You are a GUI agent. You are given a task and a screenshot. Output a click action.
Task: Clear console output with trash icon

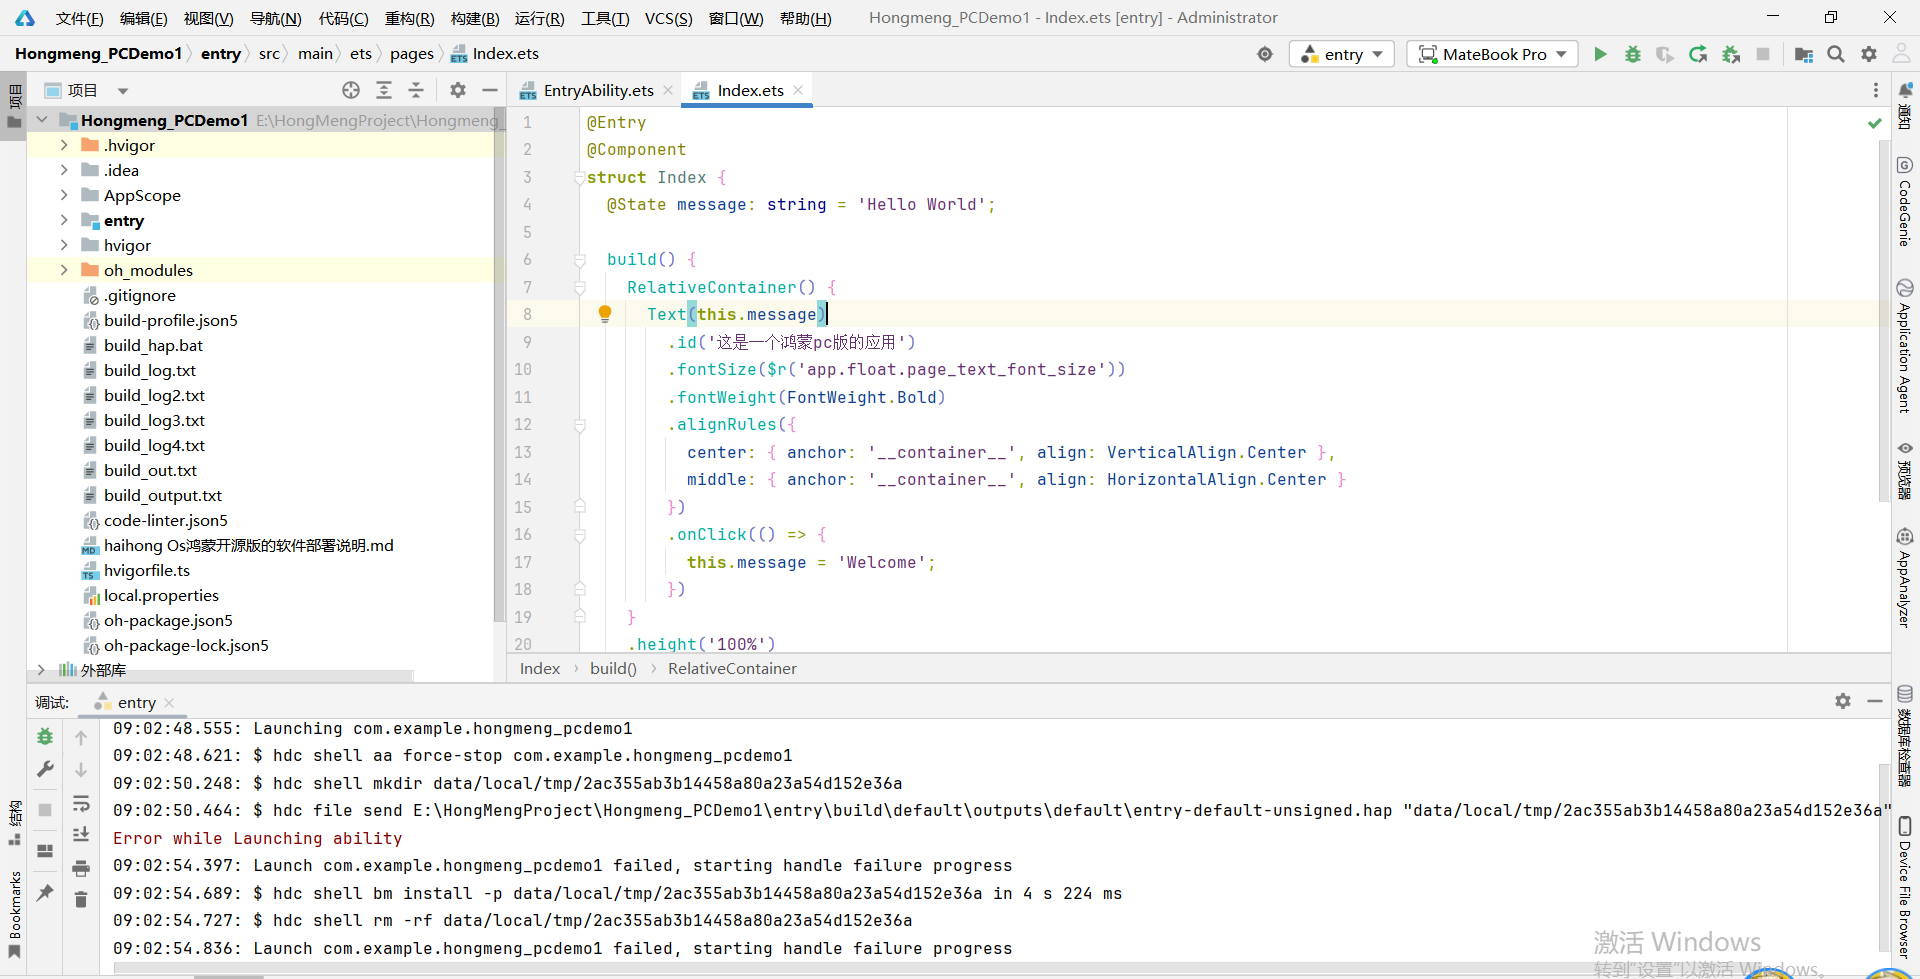pyautogui.click(x=81, y=900)
